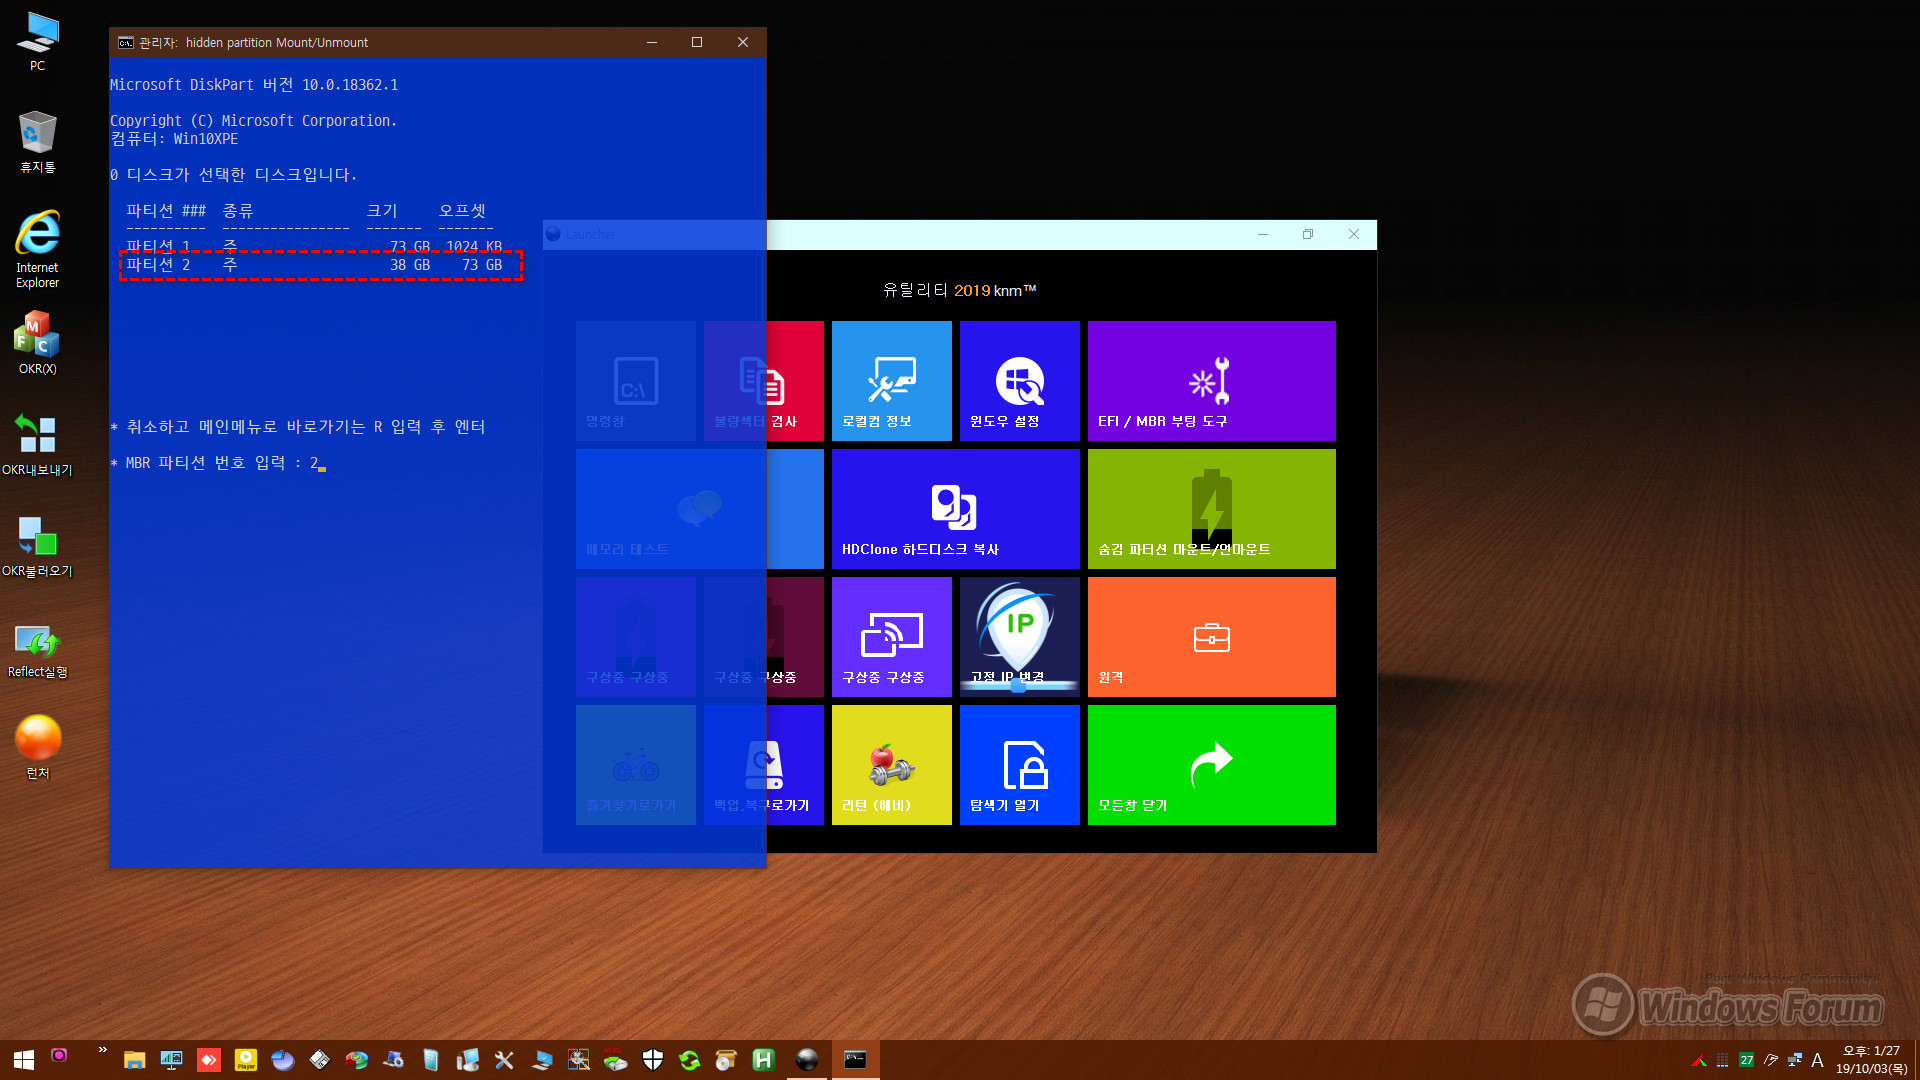This screenshot has width=1920, height=1080.
Task: Open the 탐색기 열기 tile
Action: coord(1019,765)
